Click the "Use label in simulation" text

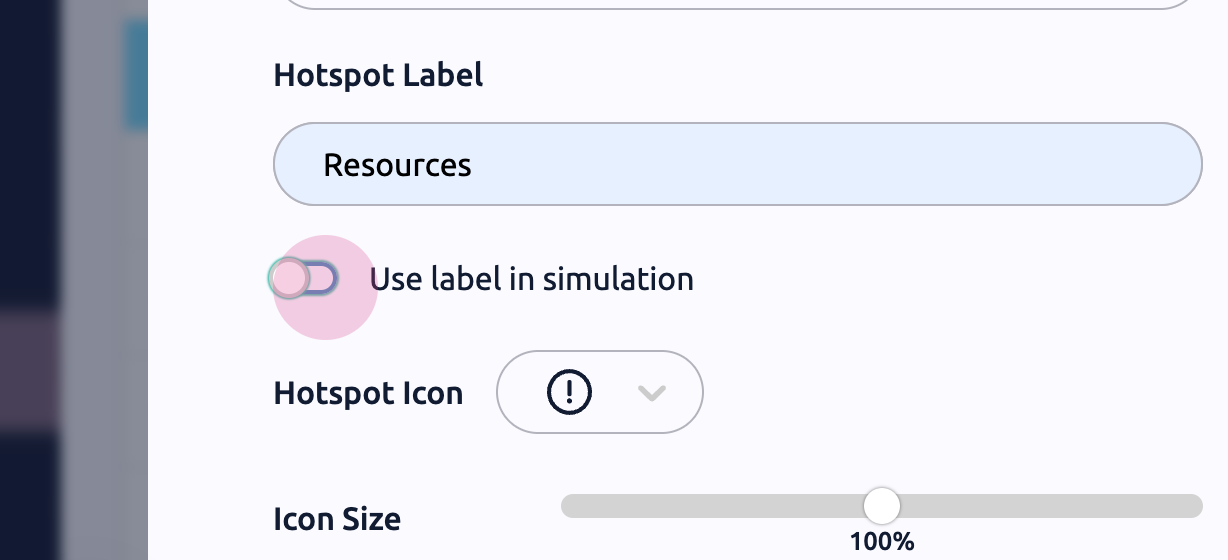(531, 278)
